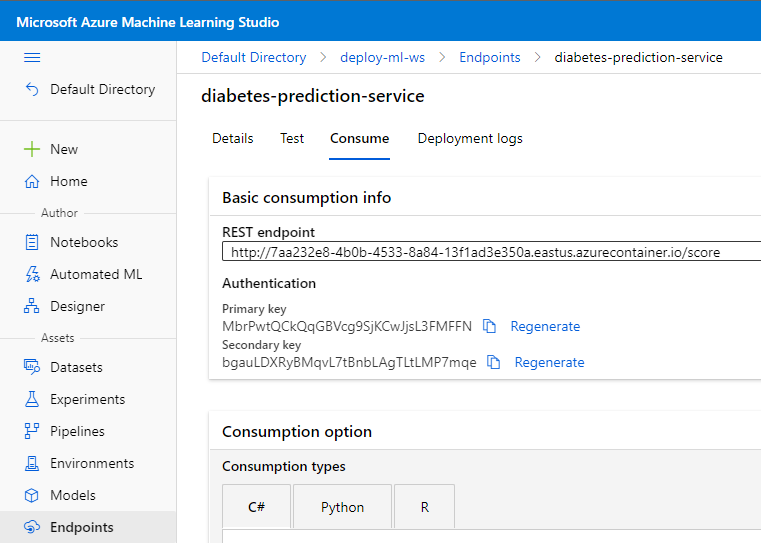Open the Deployment logs tab
761x543 pixels.
coord(470,138)
